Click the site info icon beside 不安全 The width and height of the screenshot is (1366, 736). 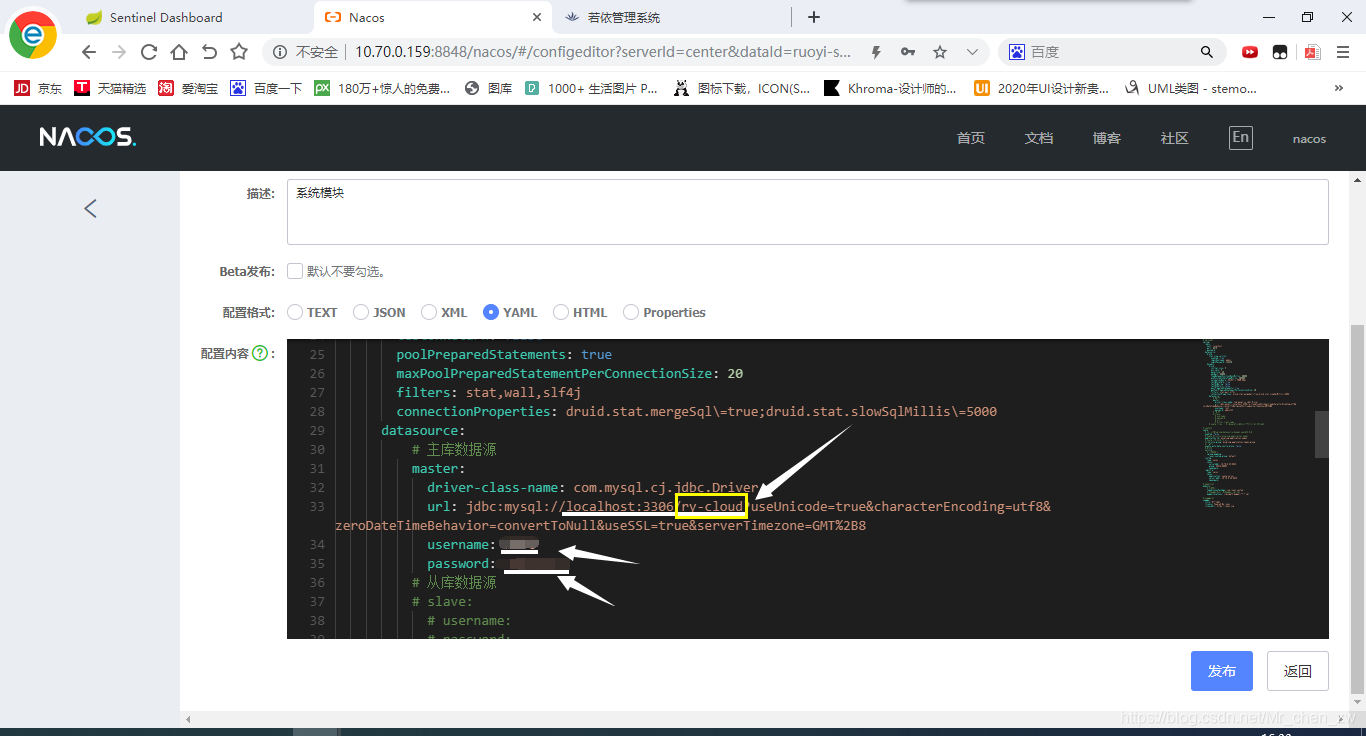279,52
